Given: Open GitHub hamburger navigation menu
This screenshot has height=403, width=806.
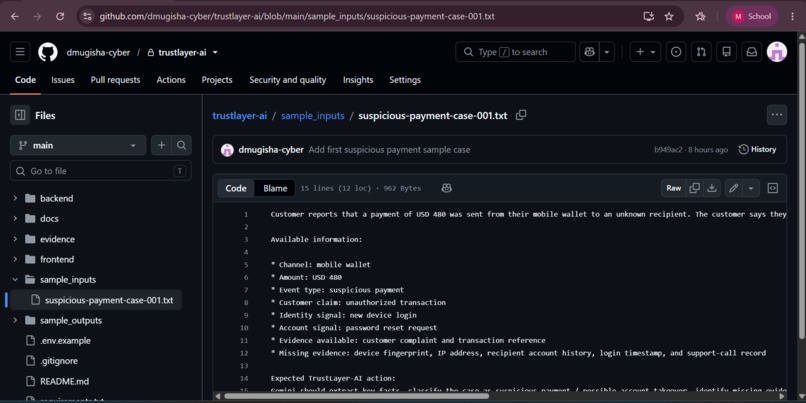Looking at the screenshot, I should (20, 52).
